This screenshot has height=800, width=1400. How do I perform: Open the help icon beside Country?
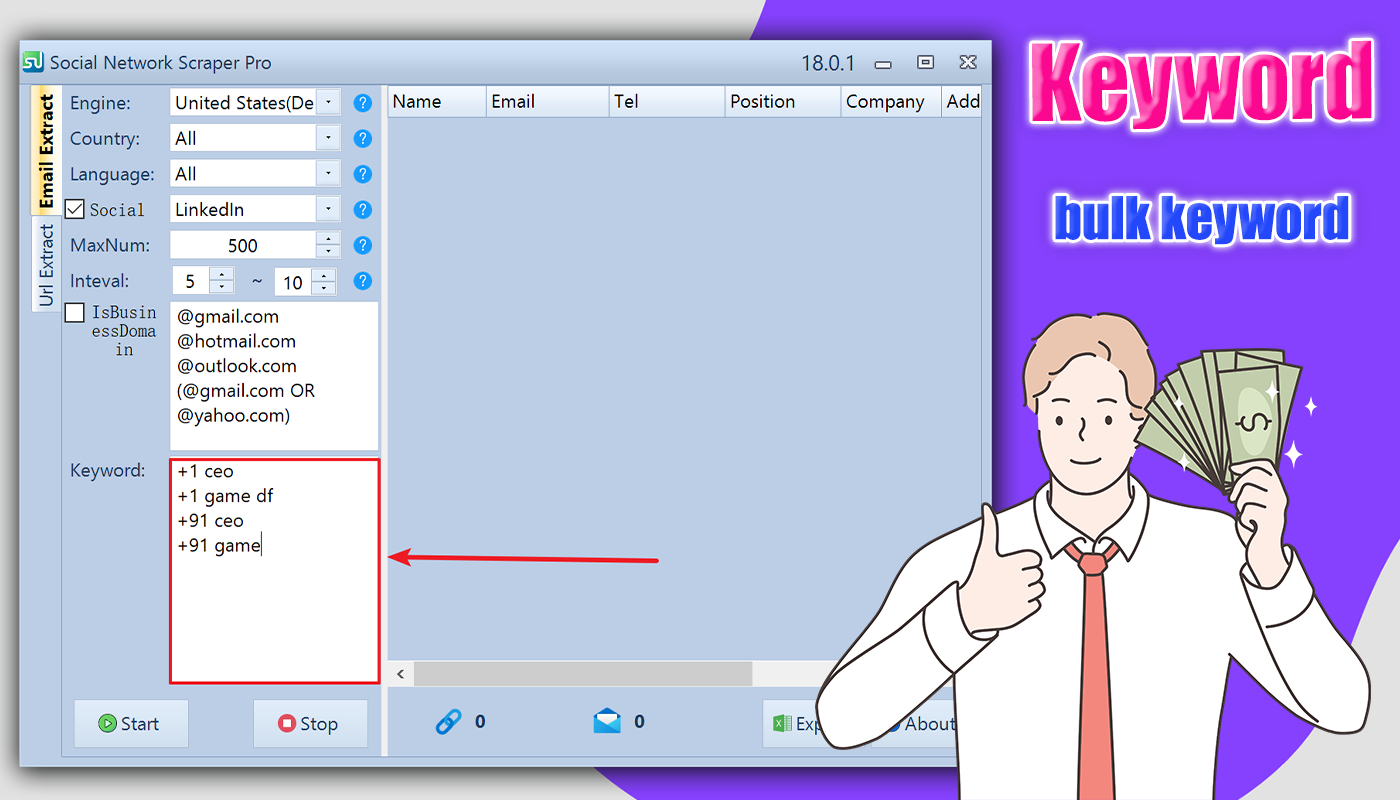click(x=363, y=138)
